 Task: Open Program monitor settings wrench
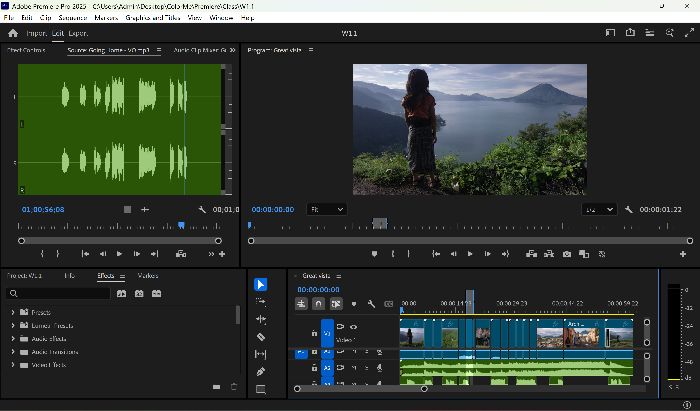coord(629,209)
